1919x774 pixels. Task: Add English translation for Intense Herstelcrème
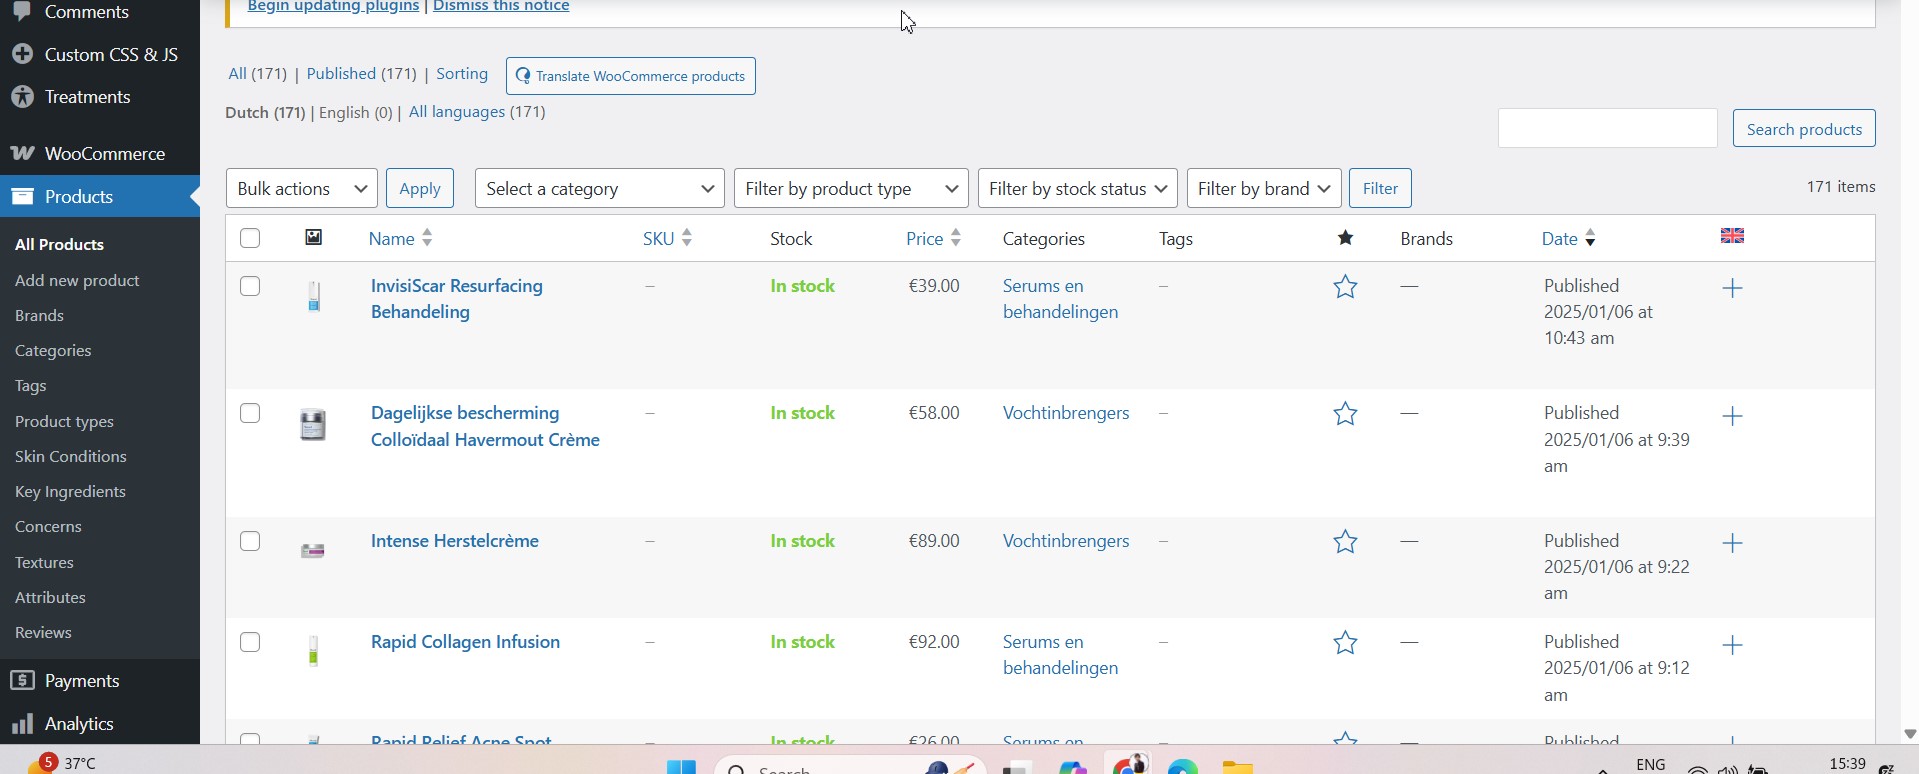coord(1733,543)
